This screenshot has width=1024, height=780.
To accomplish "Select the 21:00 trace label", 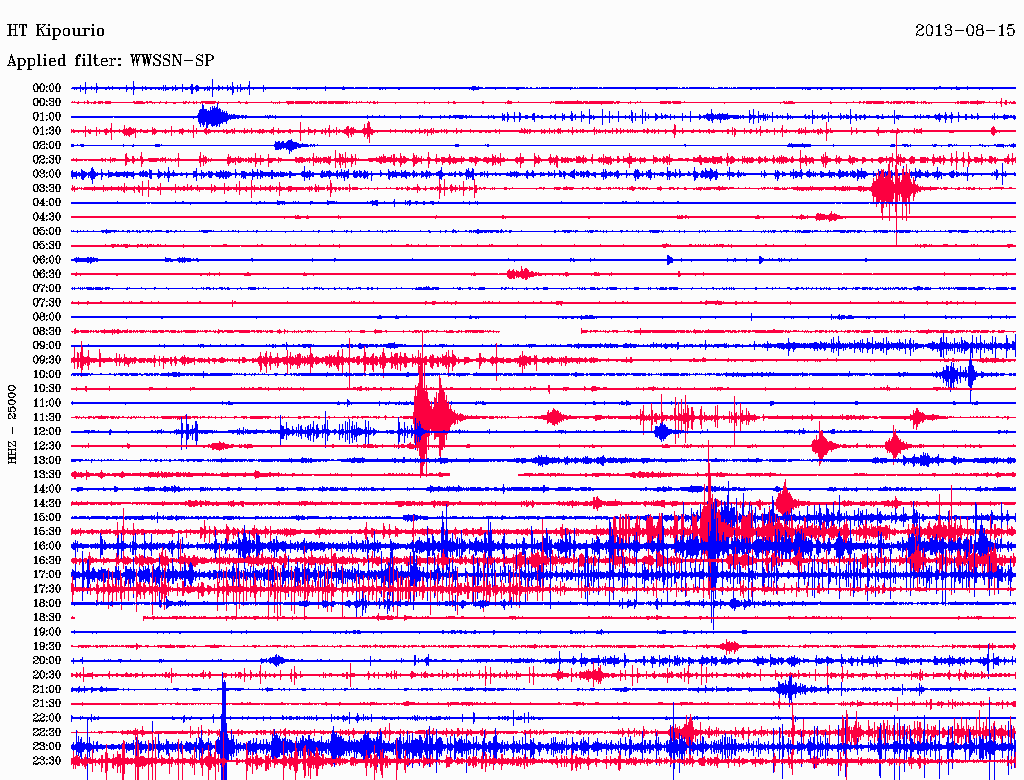I will click(47, 690).
